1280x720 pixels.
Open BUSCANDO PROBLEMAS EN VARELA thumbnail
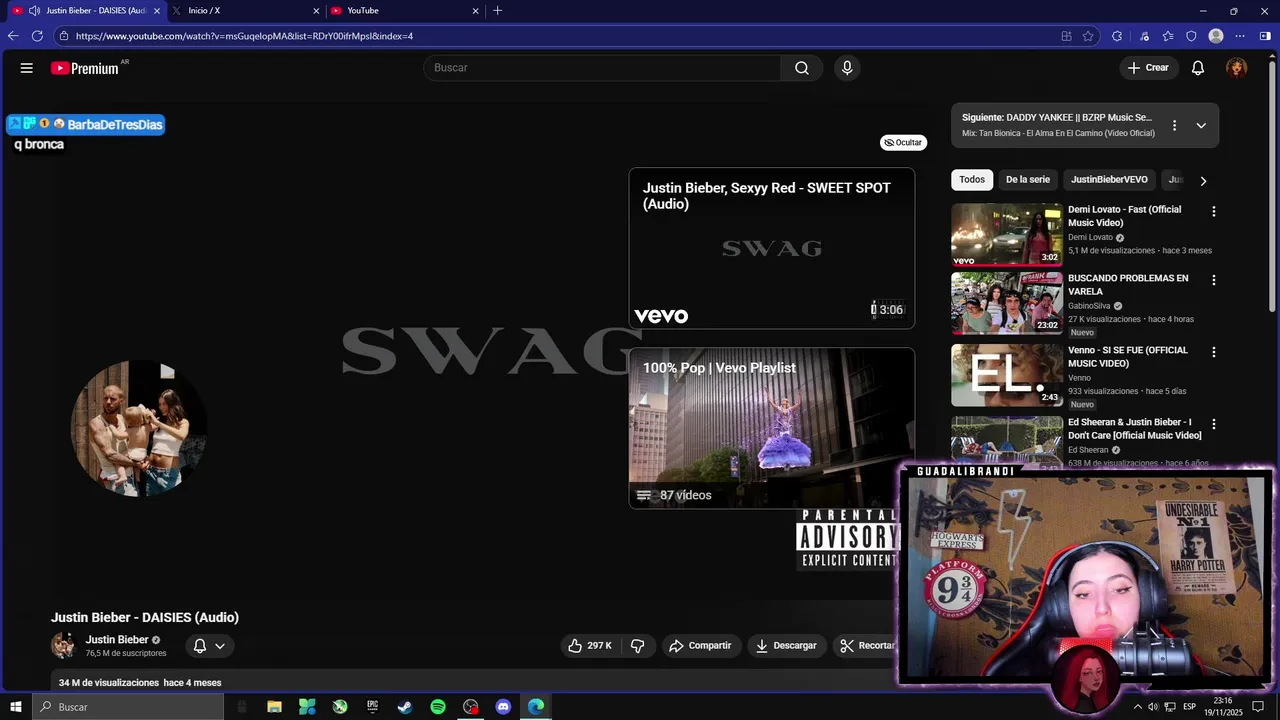[x=1007, y=303]
